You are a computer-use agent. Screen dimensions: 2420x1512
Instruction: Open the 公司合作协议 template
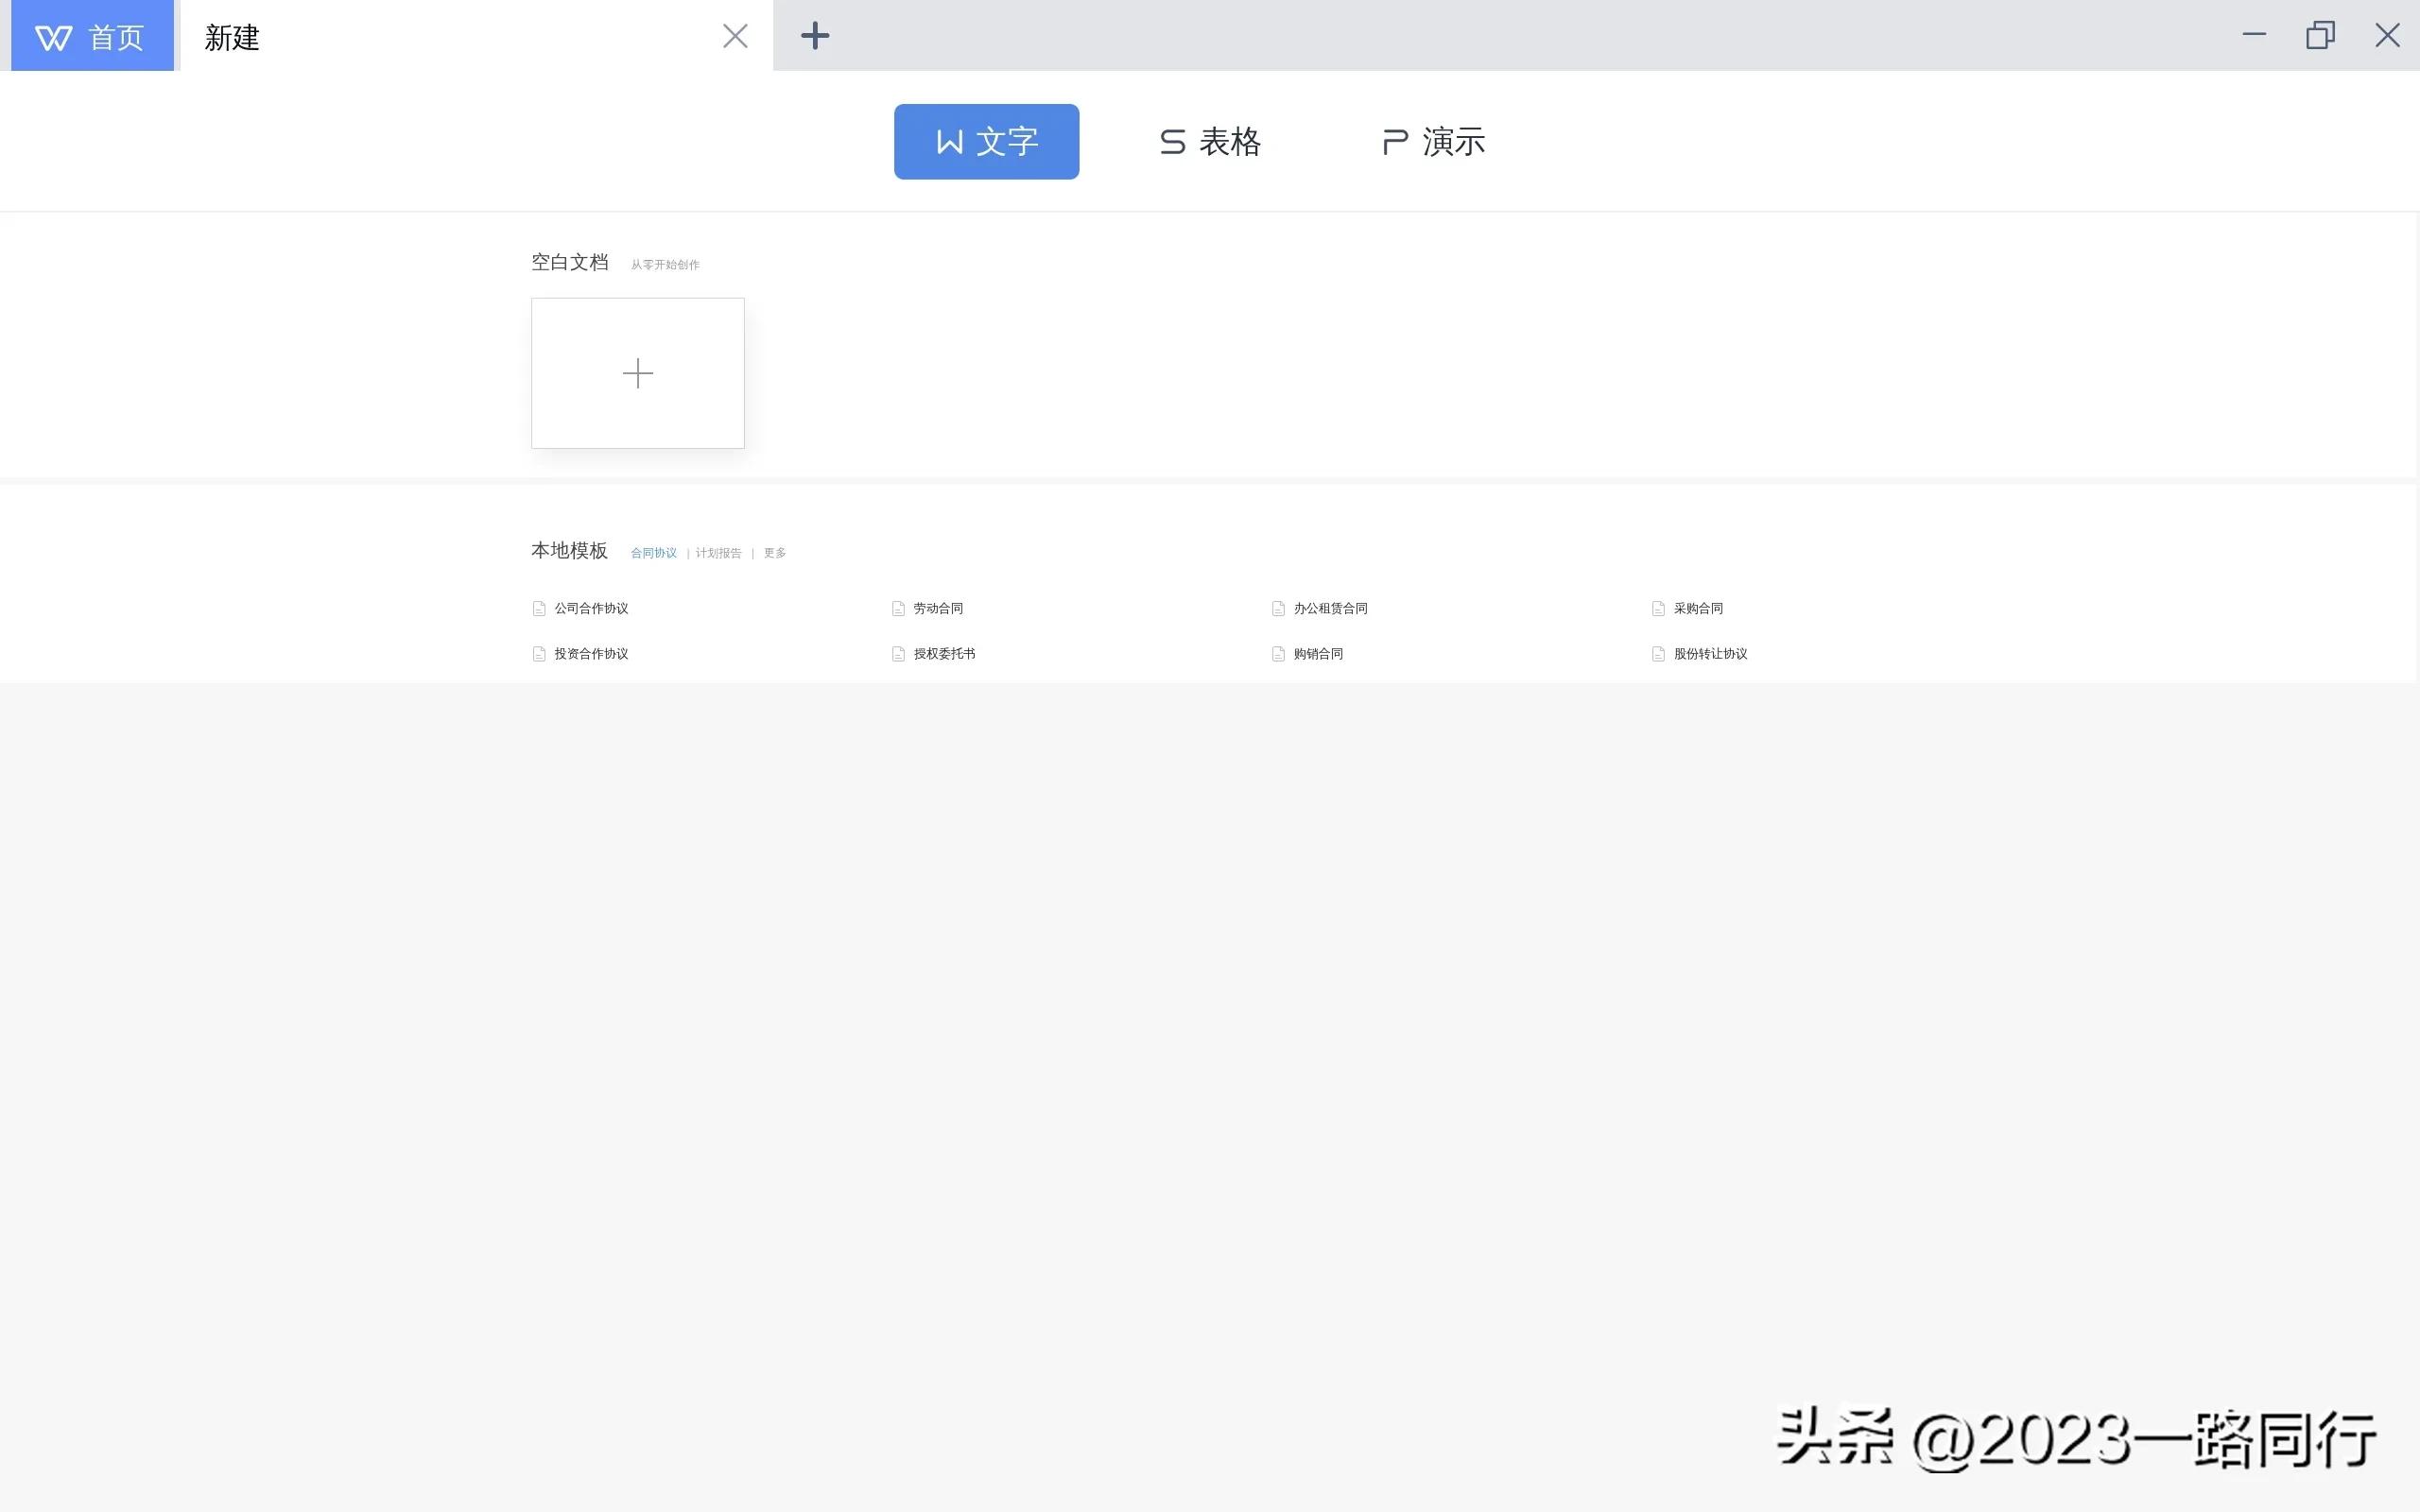tap(590, 608)
